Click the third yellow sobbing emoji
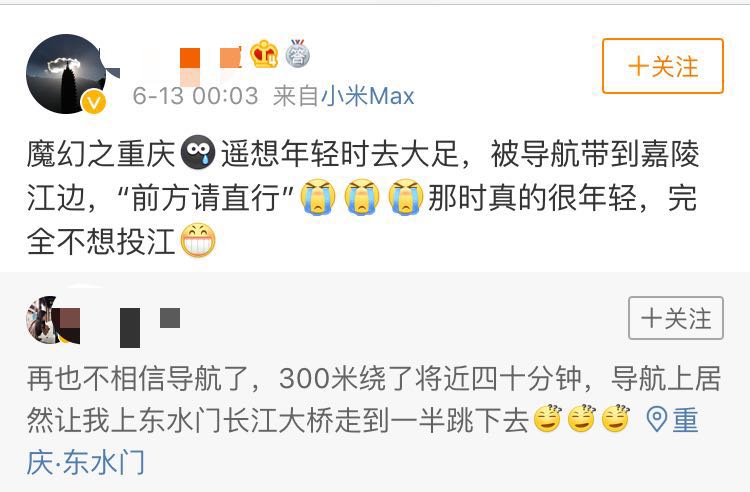Screen dimensions: 750x492 tap(406, 197)
